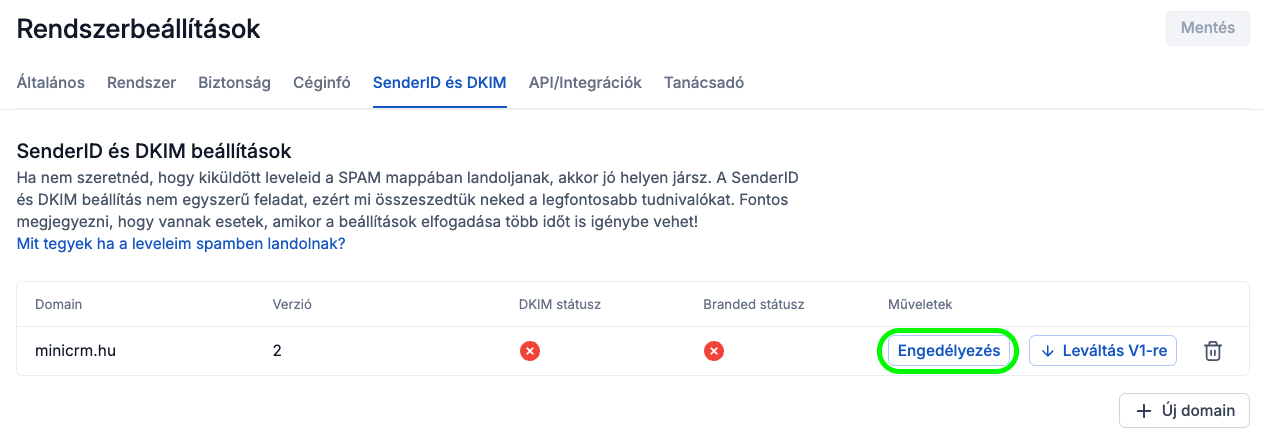Image resolution: width=1264 pixels, height=445 pixels.
Task: Open the API/Integrációk tab
Action: point(585,83)
